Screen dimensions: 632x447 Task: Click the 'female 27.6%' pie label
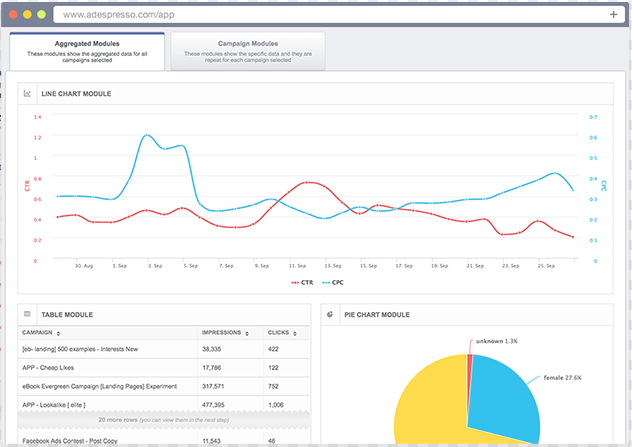click(563, 378)
